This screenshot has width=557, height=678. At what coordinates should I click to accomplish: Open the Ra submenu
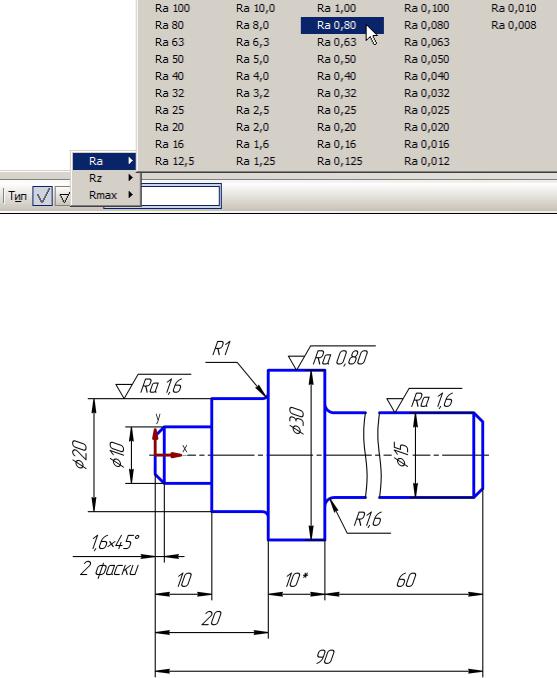point(104,161)
